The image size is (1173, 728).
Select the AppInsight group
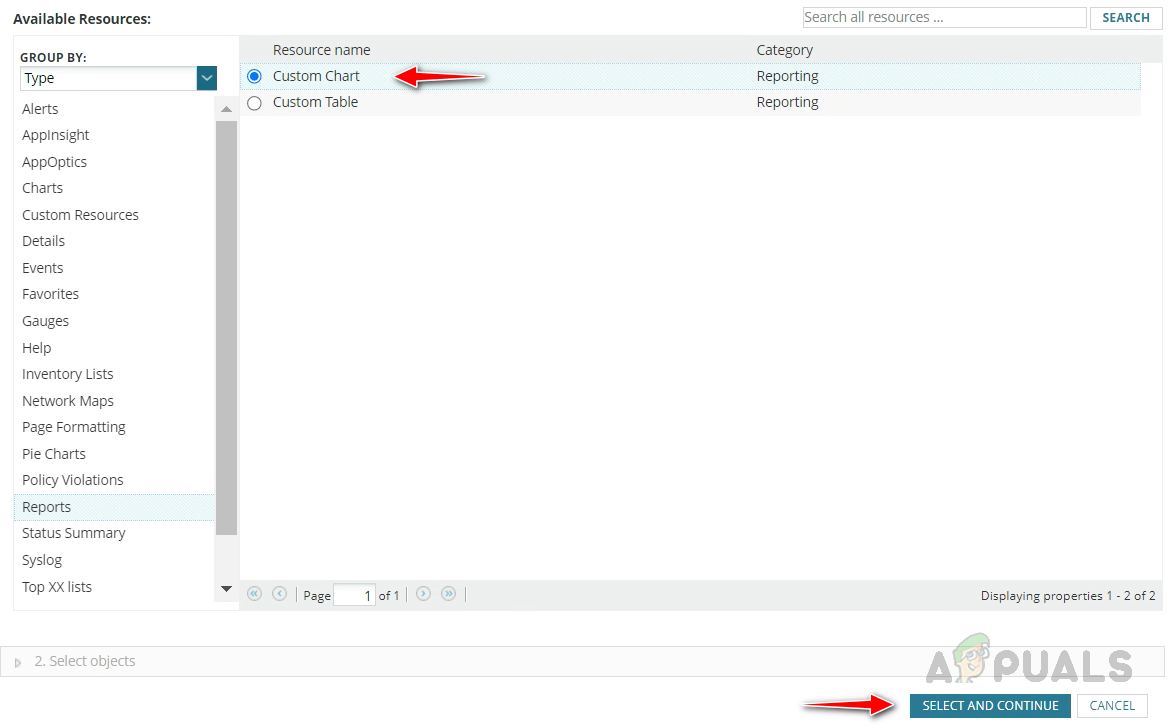pyautogui.click(x=55, y=135)
